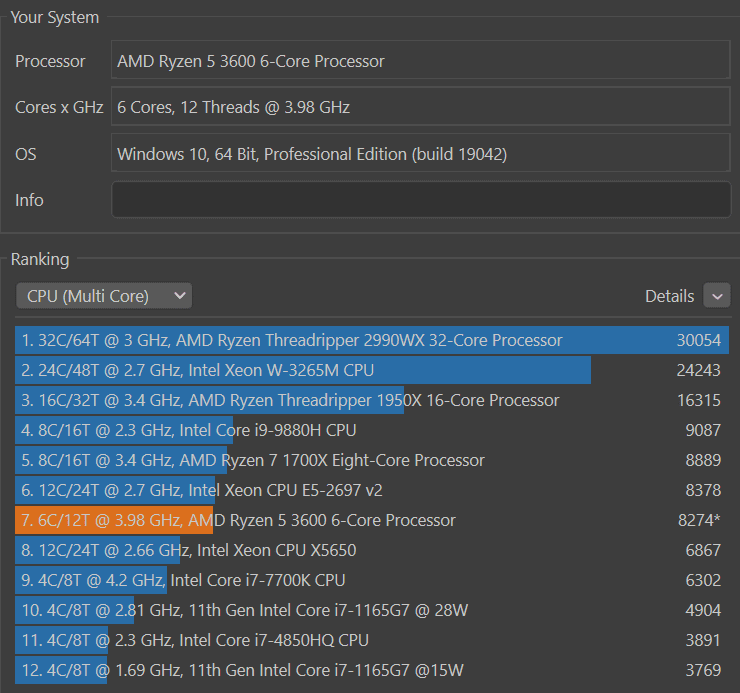The height and width of the screenshot is (693, 740).
Task: Click the 6302 score value
Action: [x=703, y=580]
